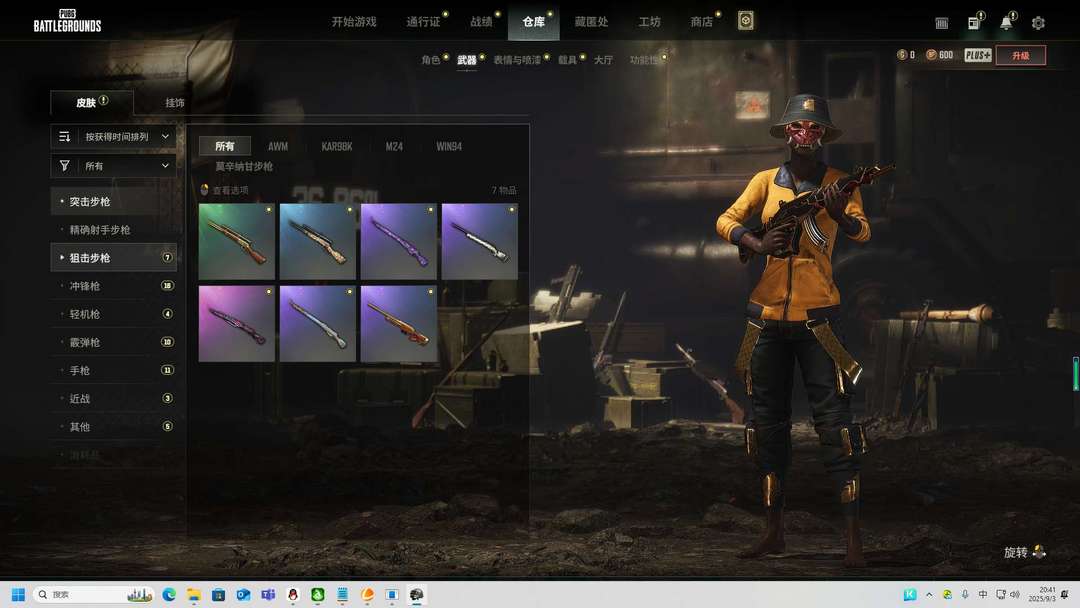1080x608 pixels.
Task: Select the 冲锋枪 category
Action: coord(114,286)
